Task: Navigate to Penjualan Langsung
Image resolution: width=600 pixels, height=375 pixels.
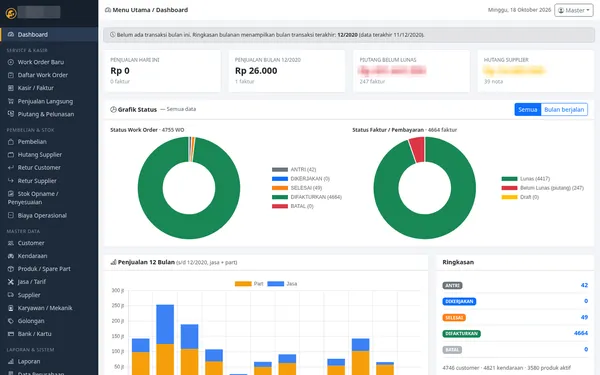Action: point(49,101)
